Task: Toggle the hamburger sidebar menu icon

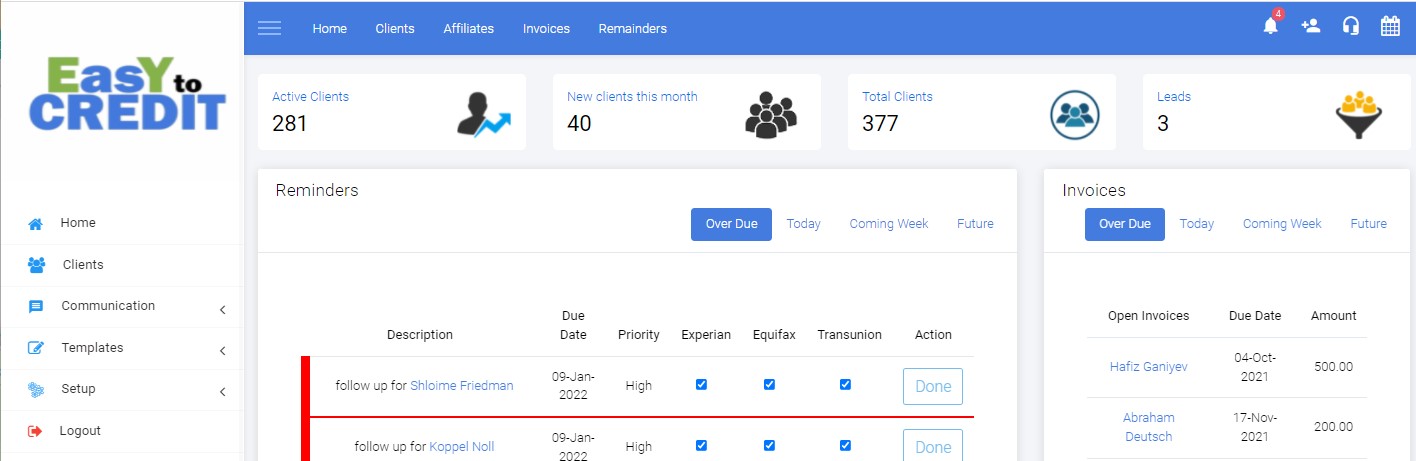Action: (269, 28)
